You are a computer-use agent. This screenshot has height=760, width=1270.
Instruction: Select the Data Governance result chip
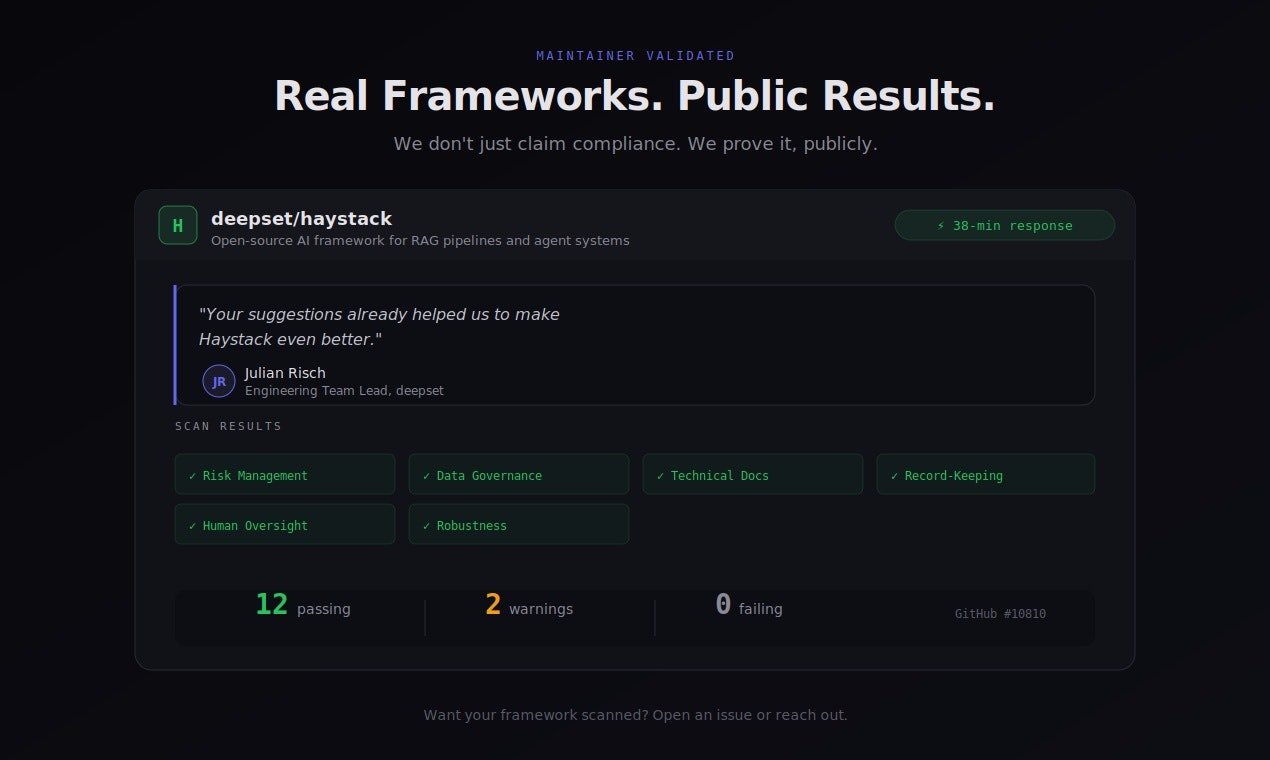pyautogui.click(x=519, y=474)
